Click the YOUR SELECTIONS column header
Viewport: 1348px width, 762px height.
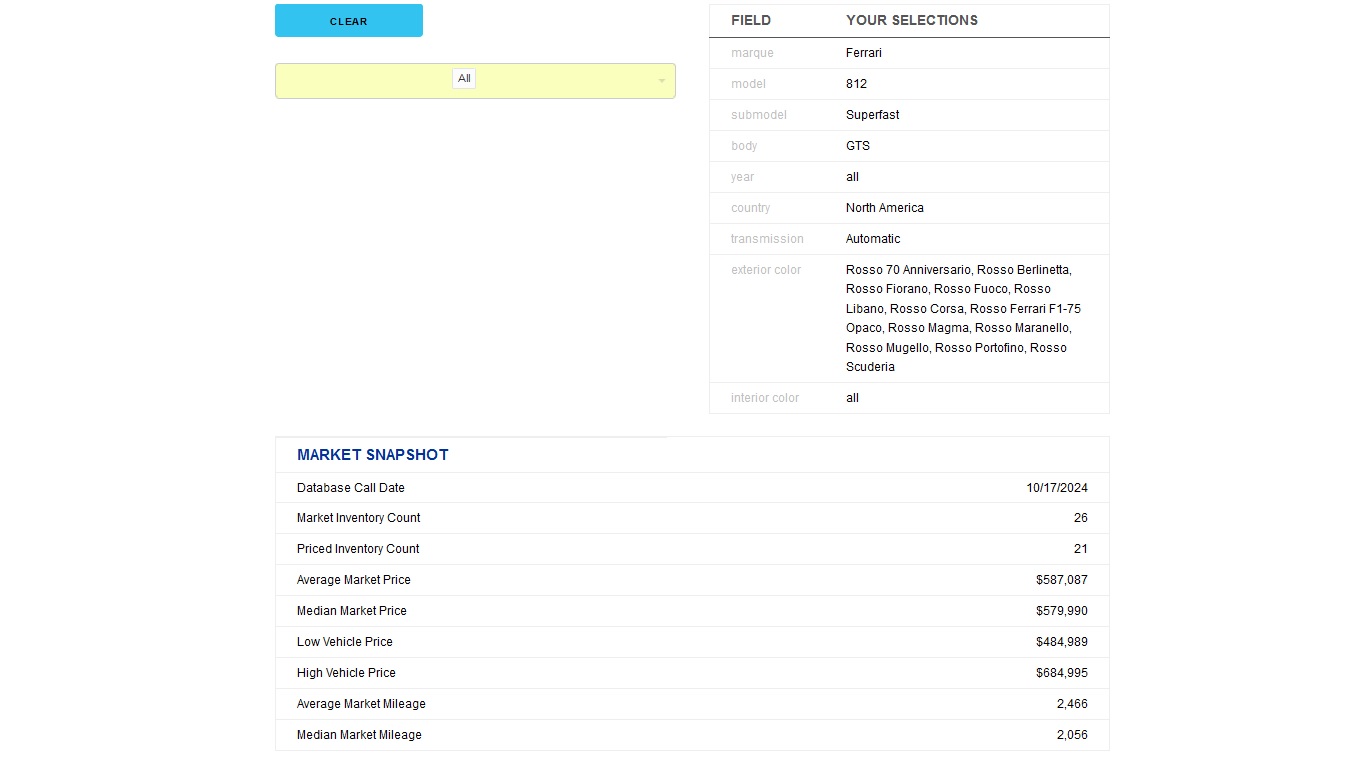911,20
